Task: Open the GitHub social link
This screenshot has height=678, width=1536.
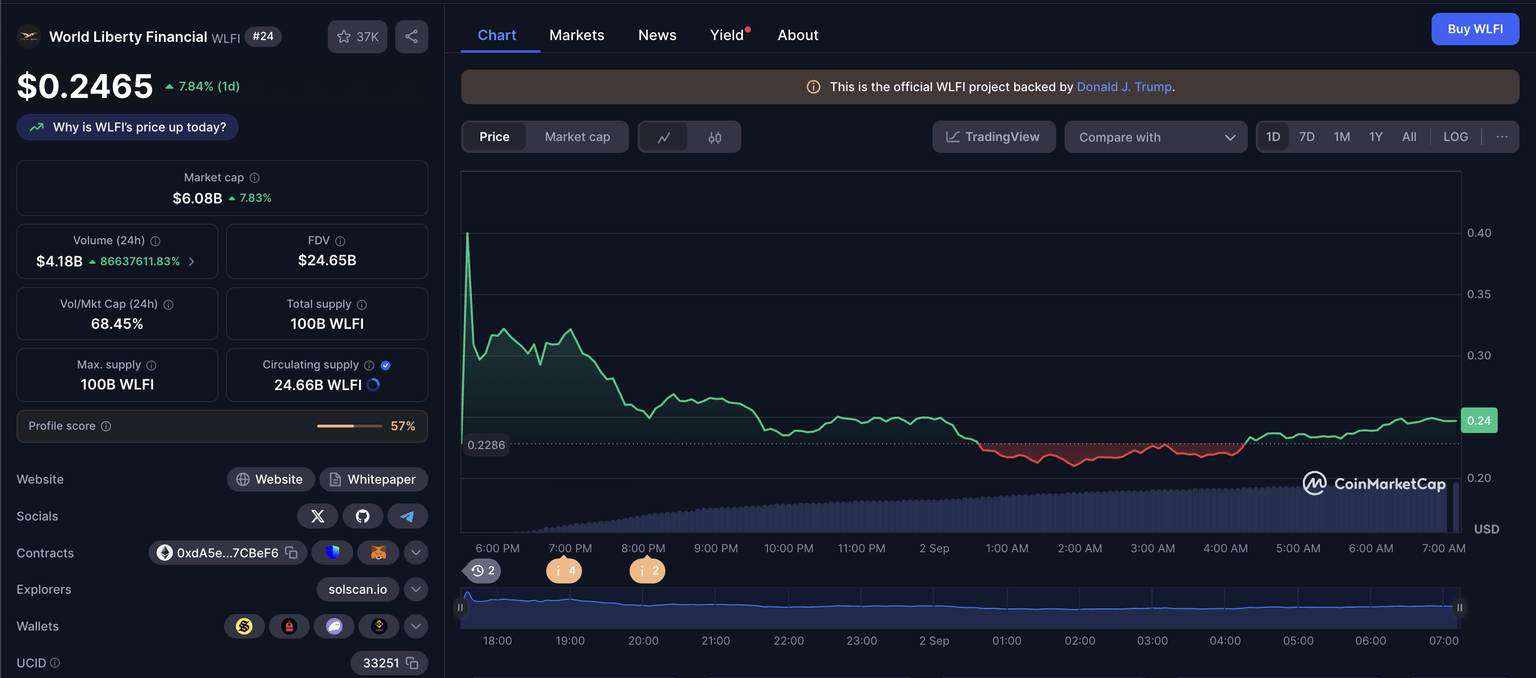Action: (362, 516)
